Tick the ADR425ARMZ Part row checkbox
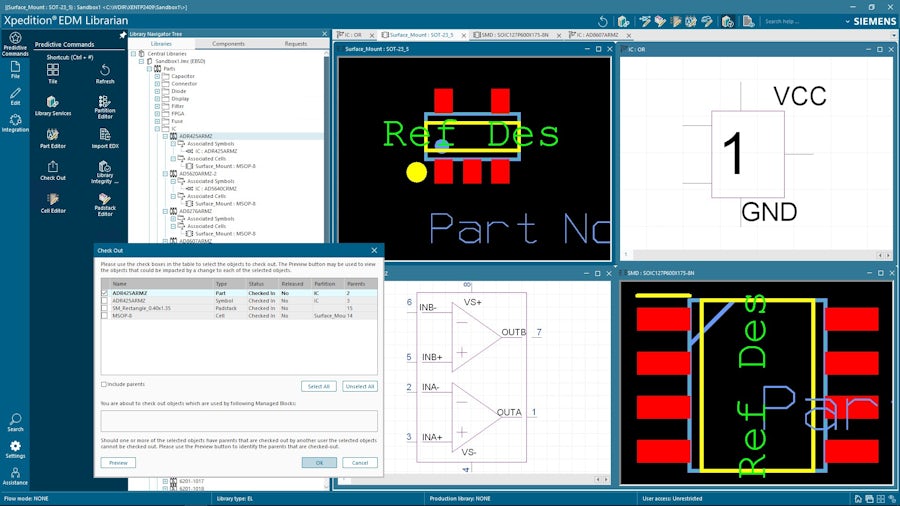This screenshot has width=900, height=506. 104,293
